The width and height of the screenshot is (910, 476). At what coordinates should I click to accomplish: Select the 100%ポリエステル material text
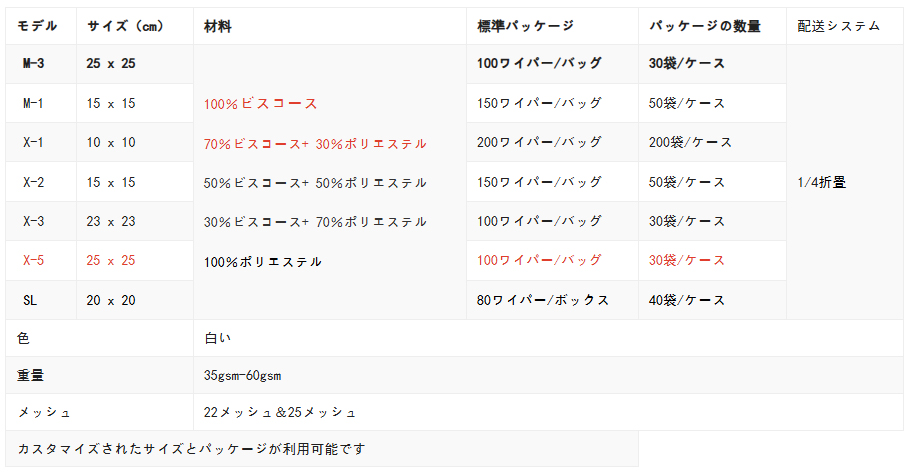click(263, 262)
